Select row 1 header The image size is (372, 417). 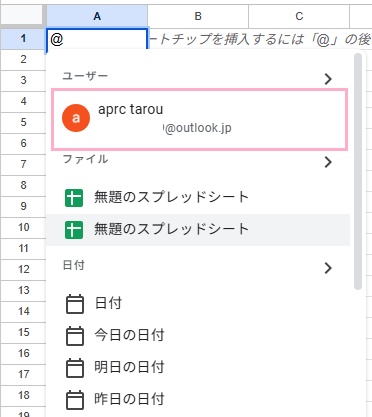[x=23, y=39]
